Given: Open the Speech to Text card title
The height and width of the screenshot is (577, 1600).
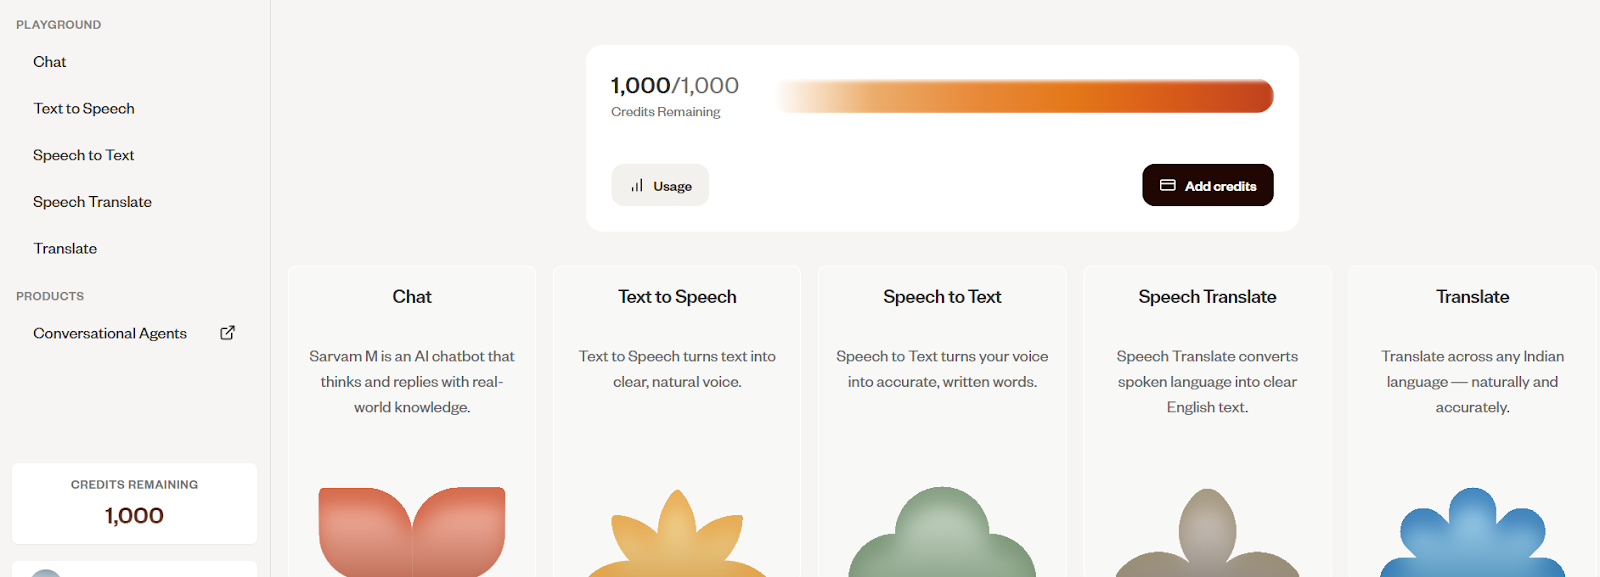Looking at the screenshot, I should pyautogui.click(x=942, y=297).
